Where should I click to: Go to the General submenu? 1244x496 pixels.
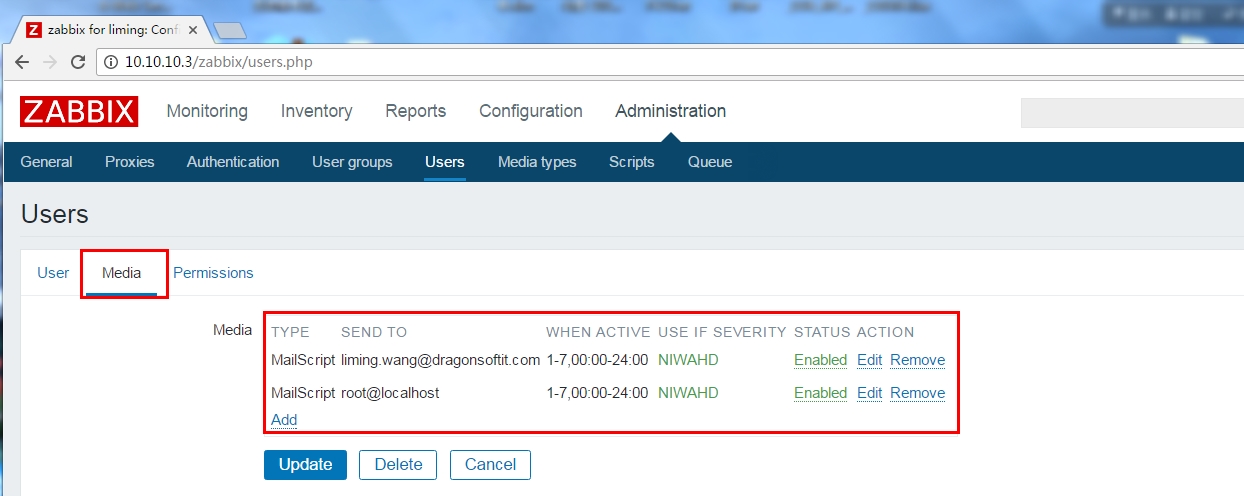(46, 162)
